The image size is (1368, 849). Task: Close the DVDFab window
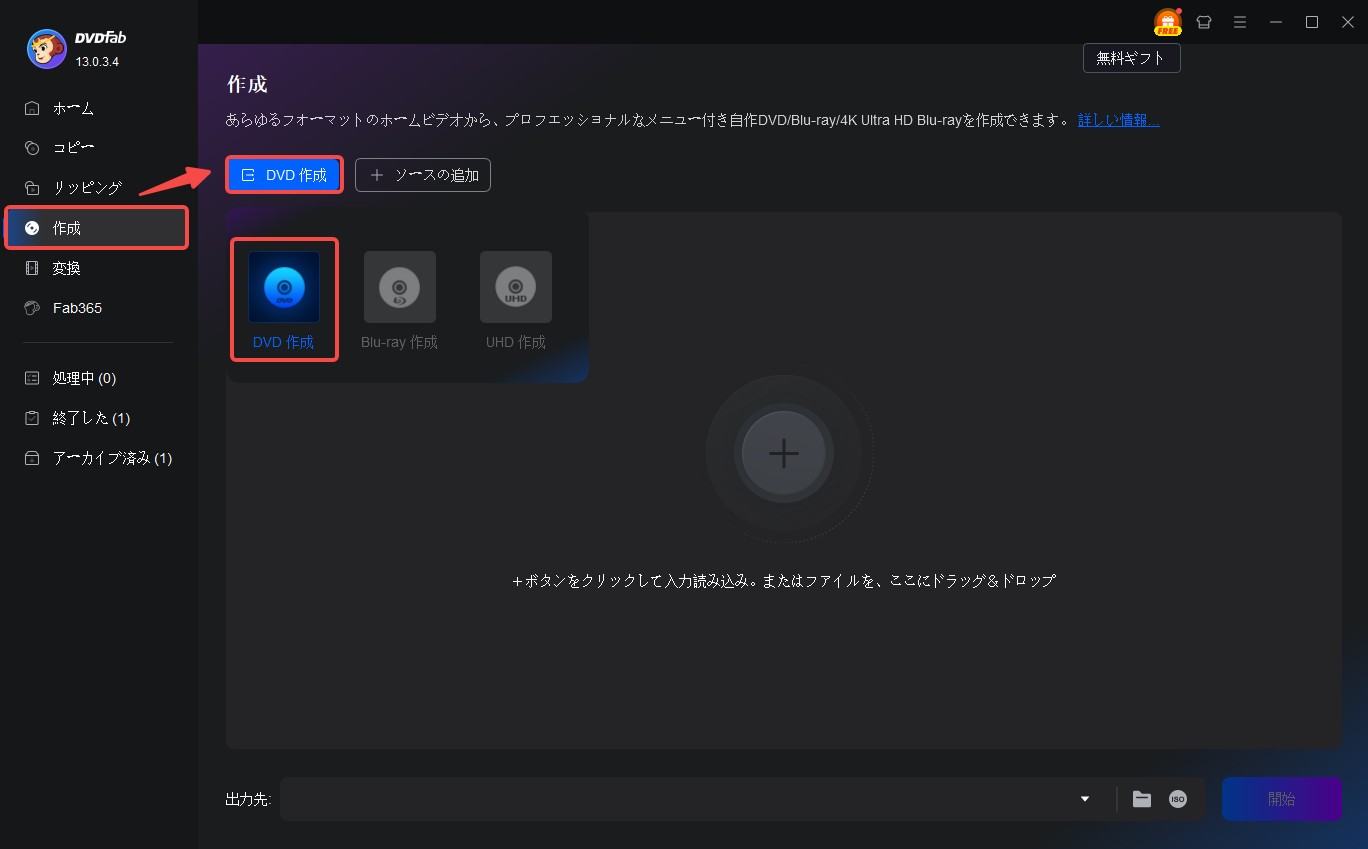[x=1347, y=22]
